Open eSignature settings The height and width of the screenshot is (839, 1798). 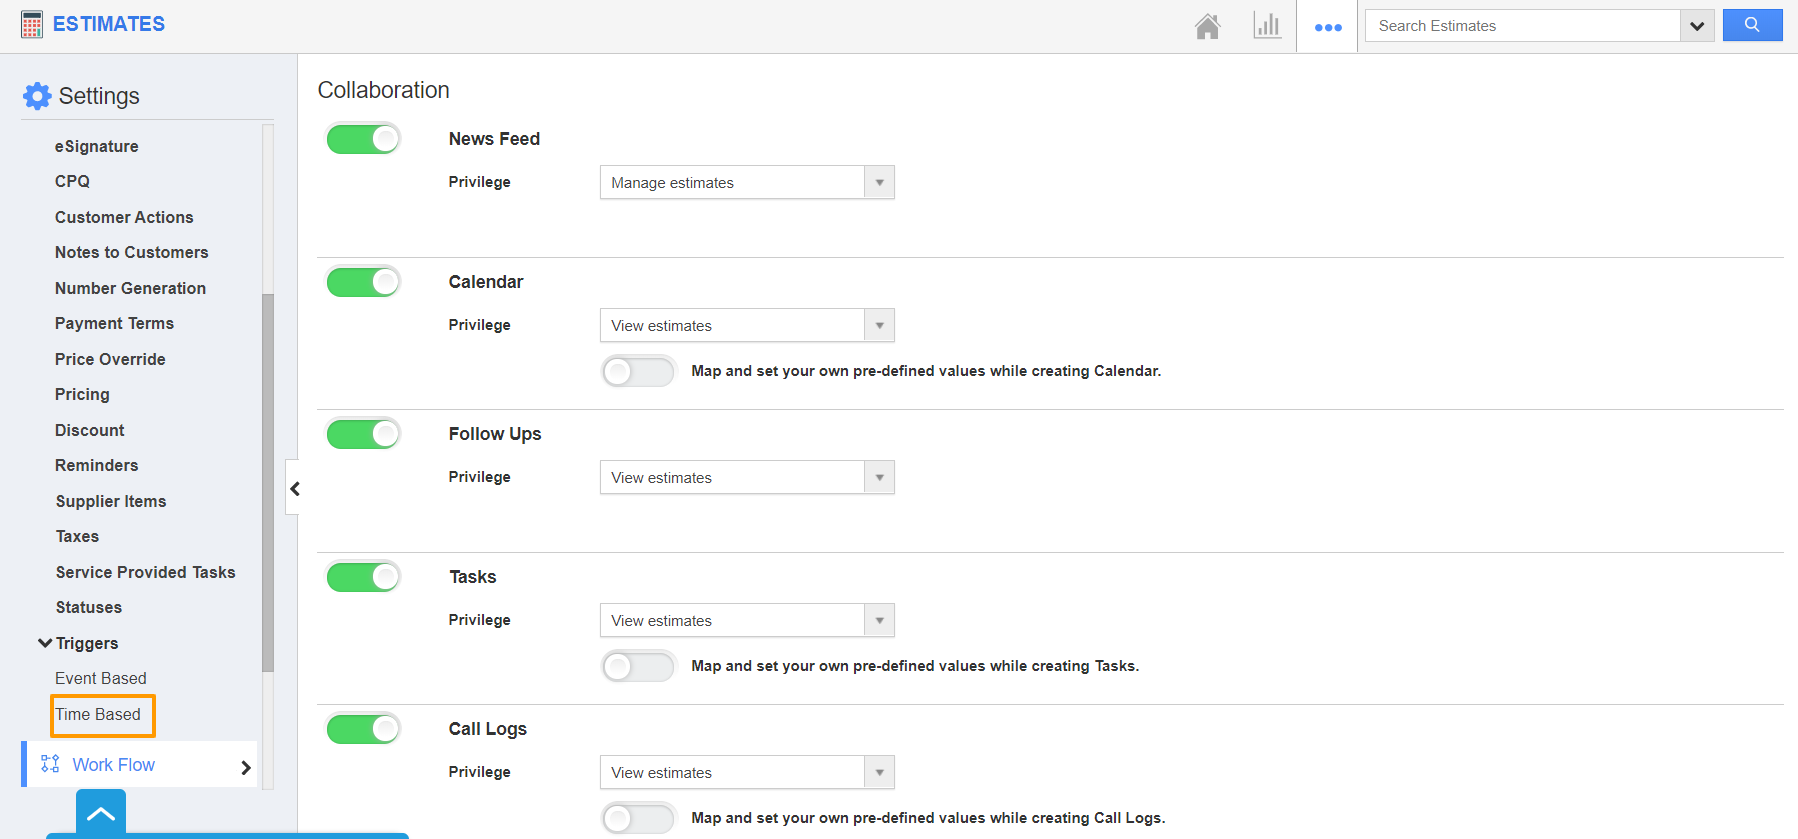(x=97, y=146)
